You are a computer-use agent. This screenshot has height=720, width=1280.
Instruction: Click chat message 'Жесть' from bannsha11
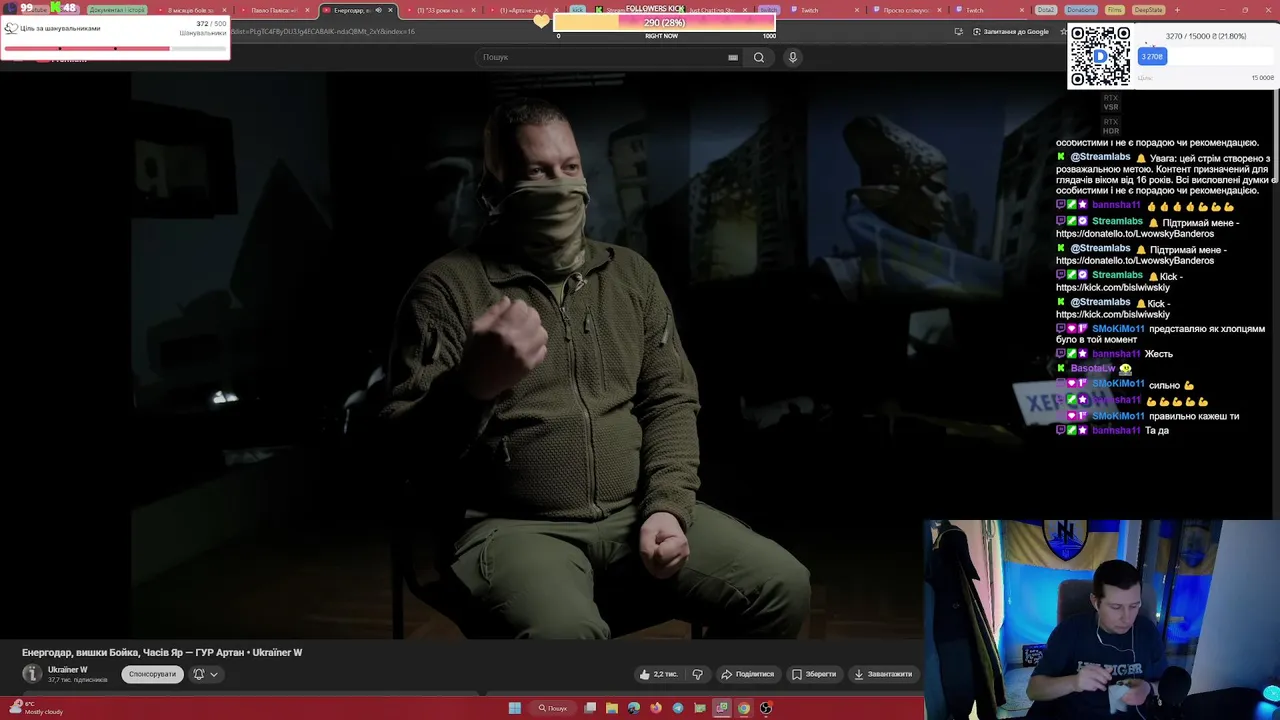1158,354
